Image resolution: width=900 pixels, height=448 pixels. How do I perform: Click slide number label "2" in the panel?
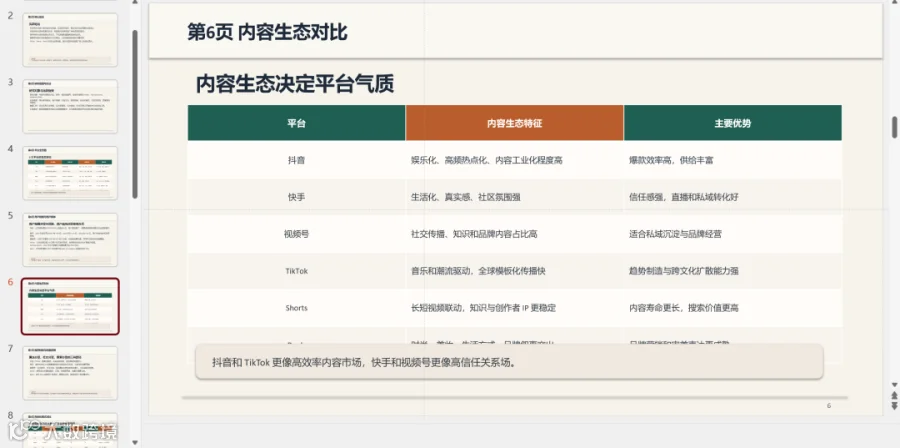point(10,15)
